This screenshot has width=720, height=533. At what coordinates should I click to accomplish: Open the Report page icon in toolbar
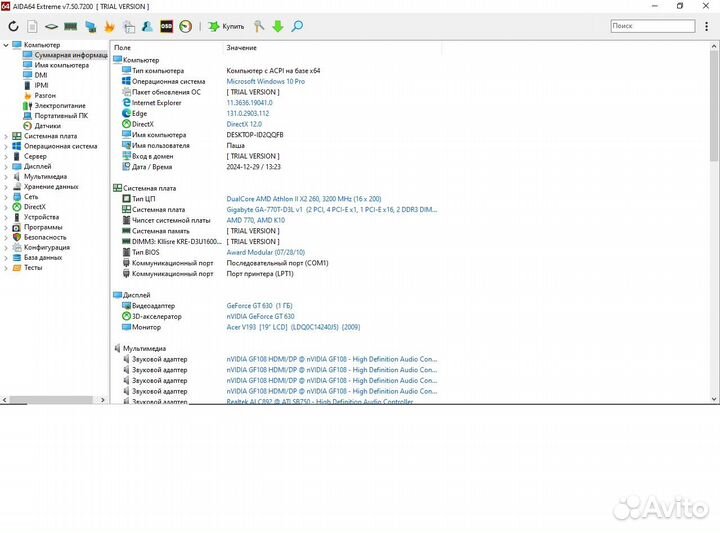point(32,26)
